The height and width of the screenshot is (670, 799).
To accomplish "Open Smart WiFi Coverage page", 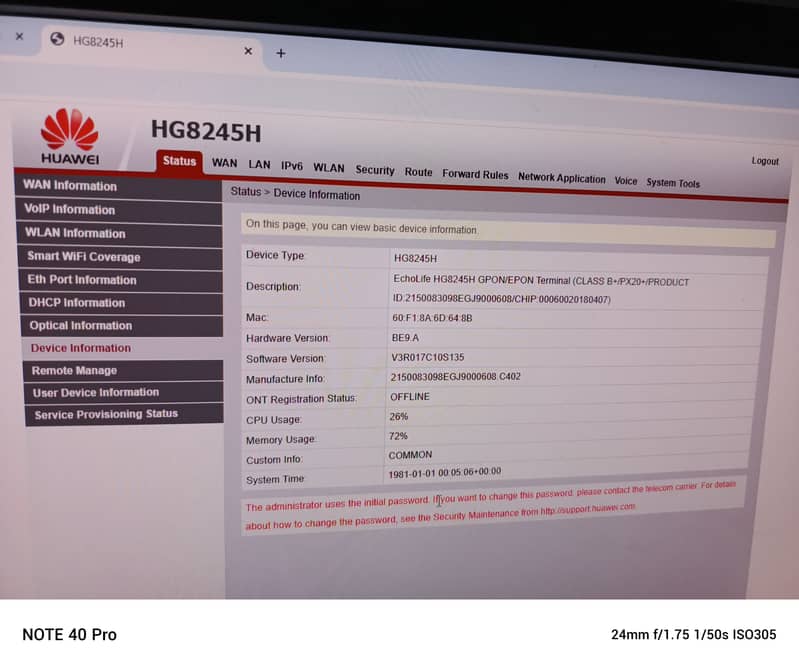I will tap(120, 257).
